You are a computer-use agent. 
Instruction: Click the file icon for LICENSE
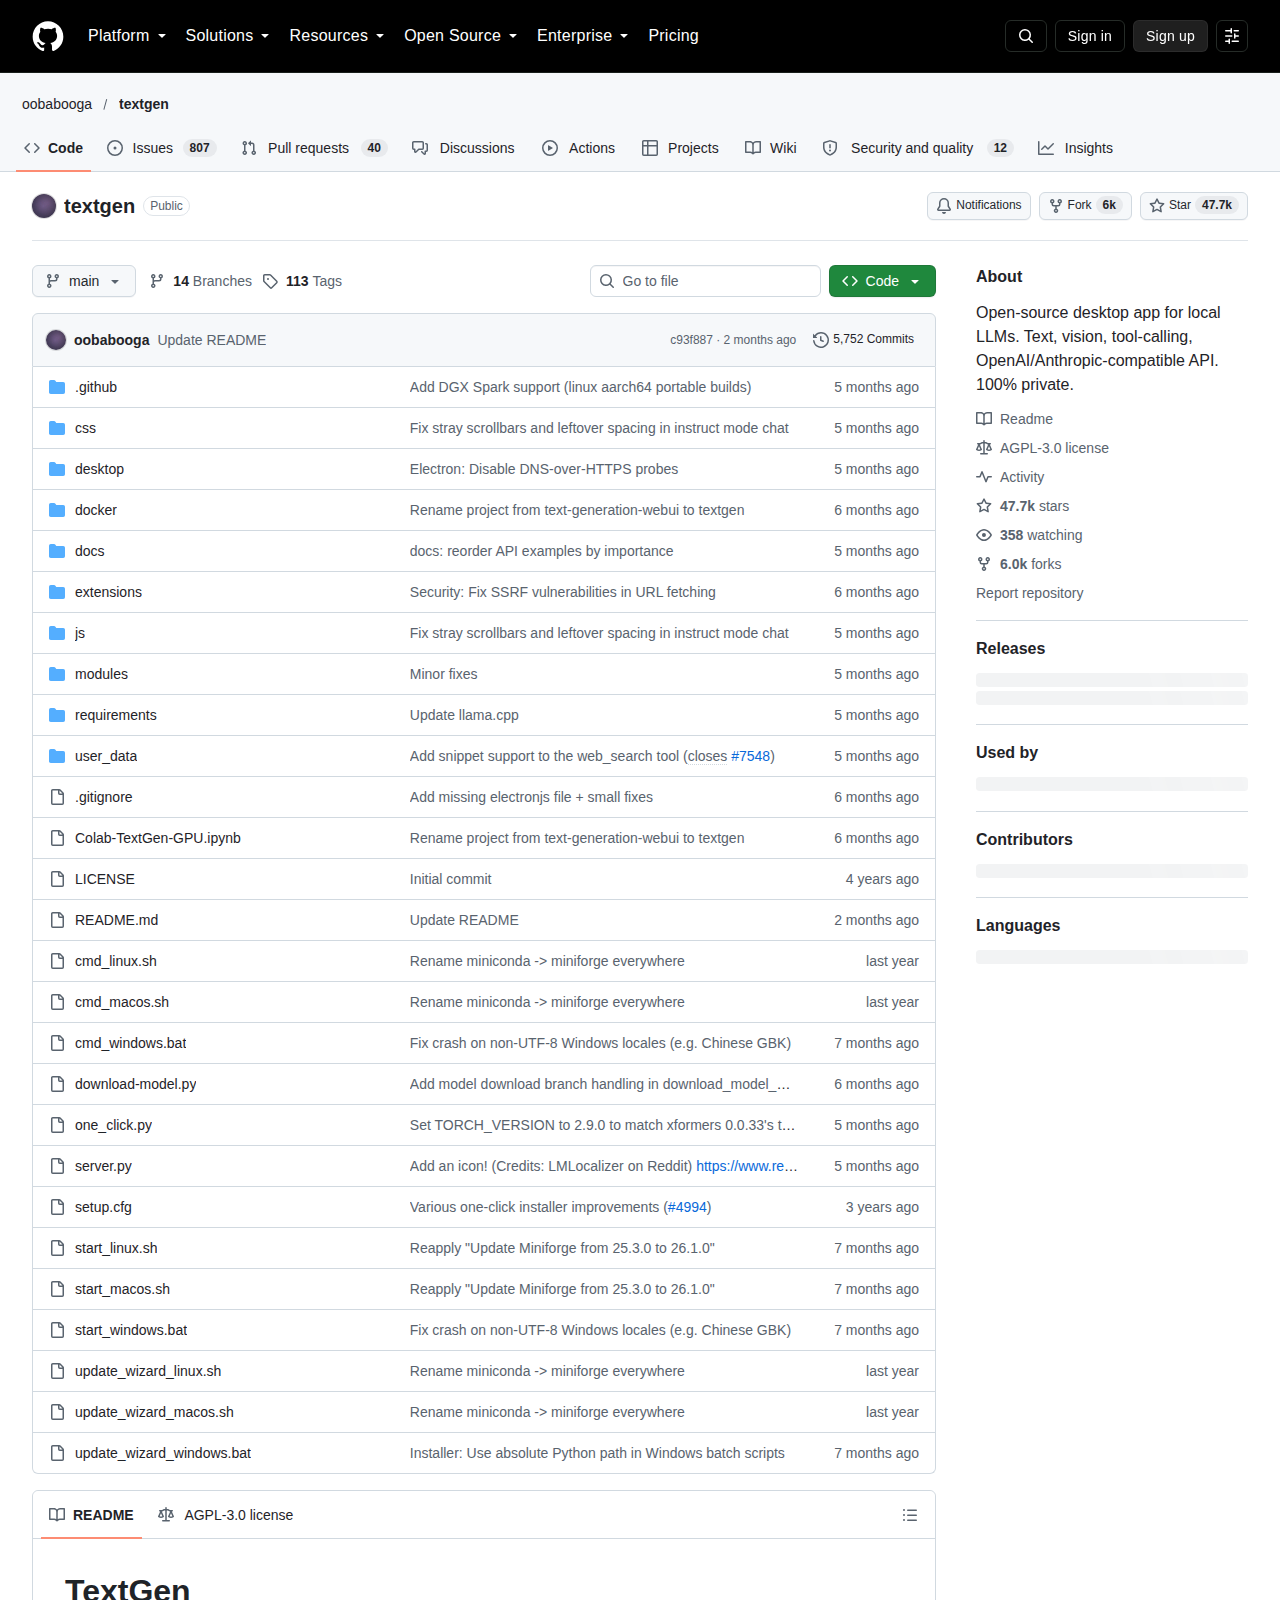pyautogui.click(x=57, y=879)
